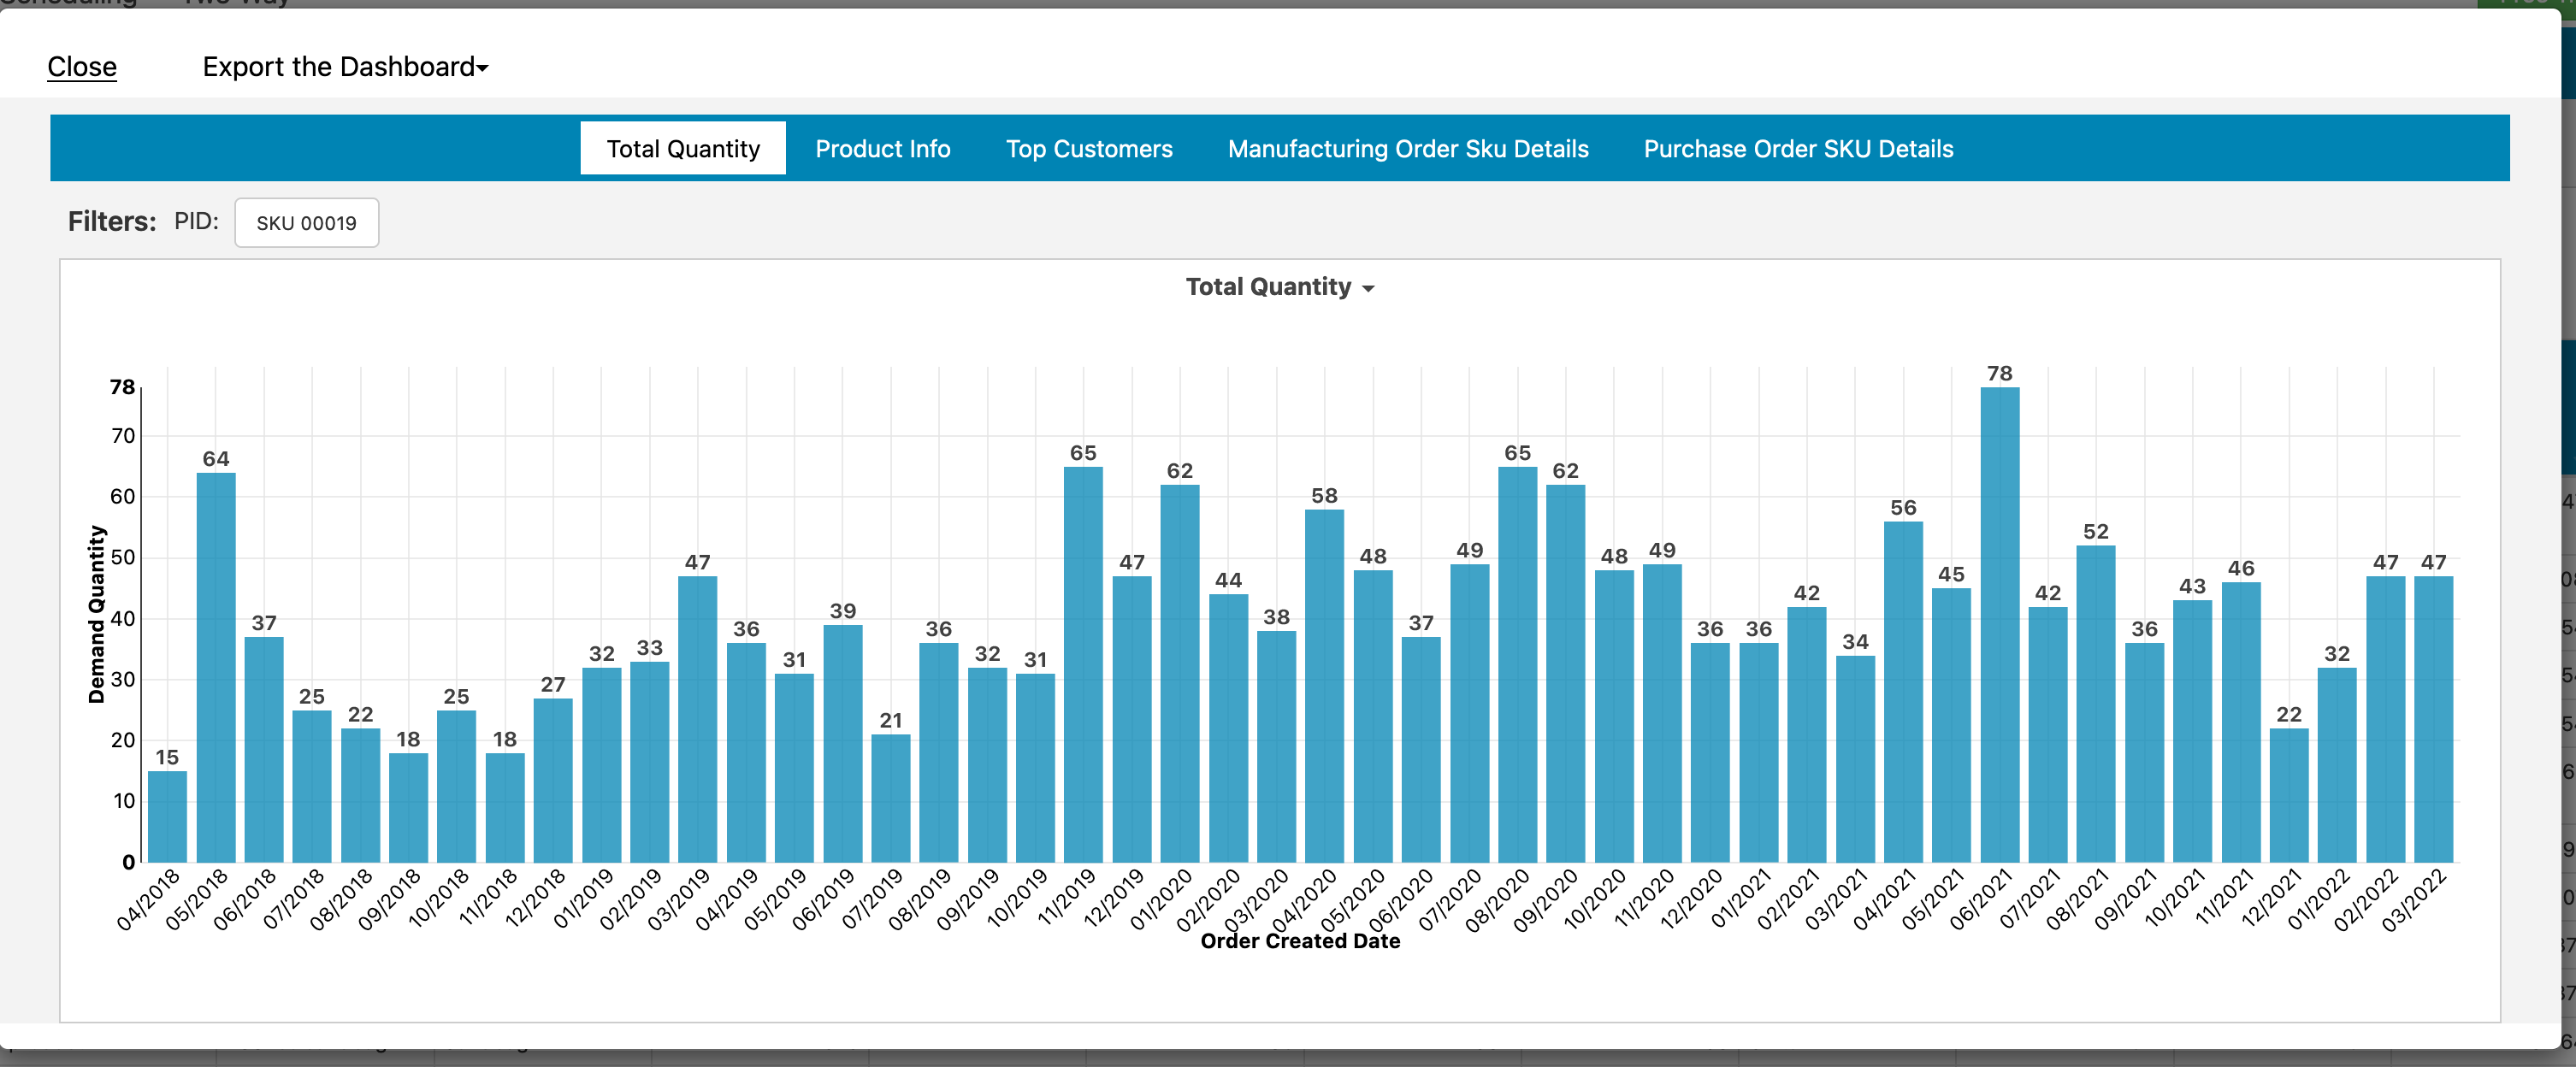The image size is (2576, 1067).
Task: Go to Manufacturing Order Sku Details tab
Action: (x=1408, y=148)
